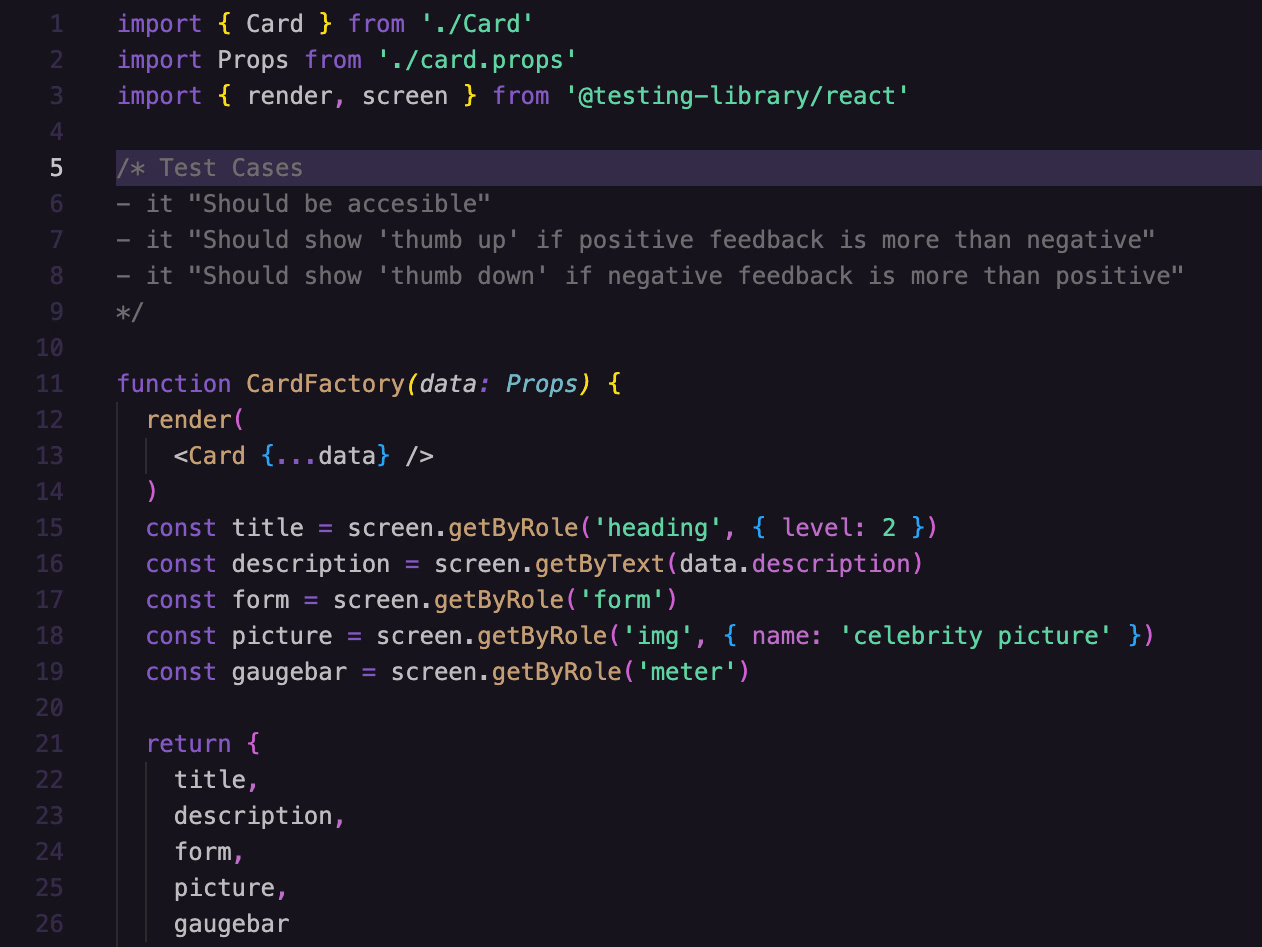Click the getByText method call
Screen dimensions: 1262x947
click(x=599, y=564)
